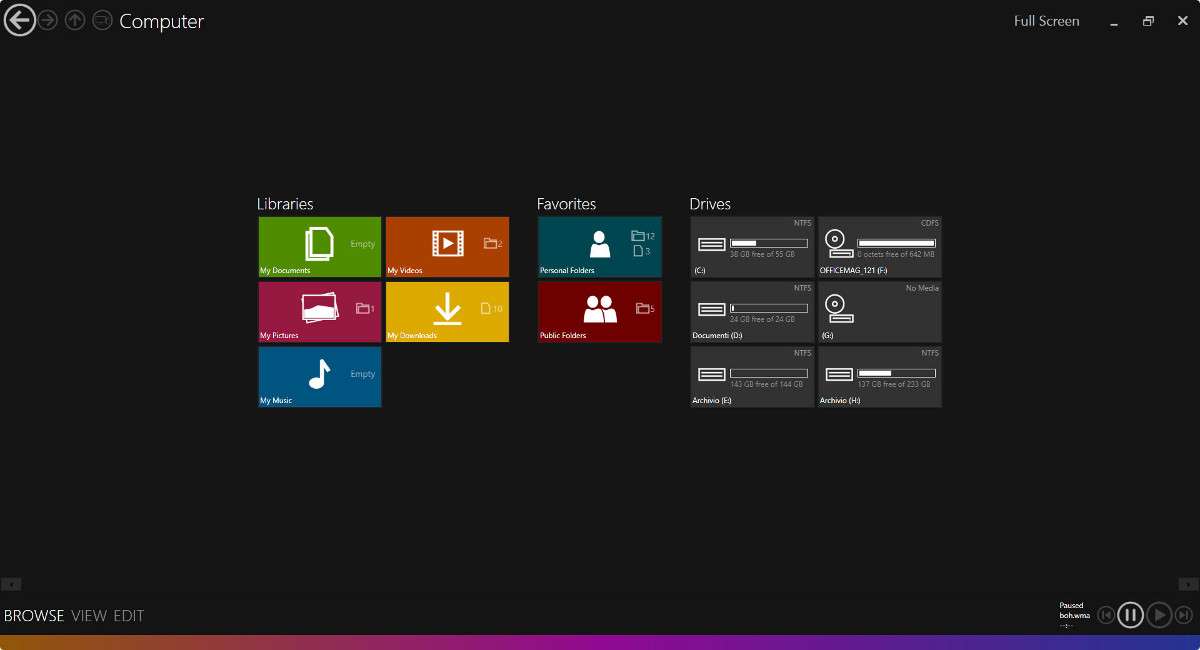The width and height of the screenshot is (1200, 650).
Task: Open the My Pictures tile
Action: tap(319, 312)
